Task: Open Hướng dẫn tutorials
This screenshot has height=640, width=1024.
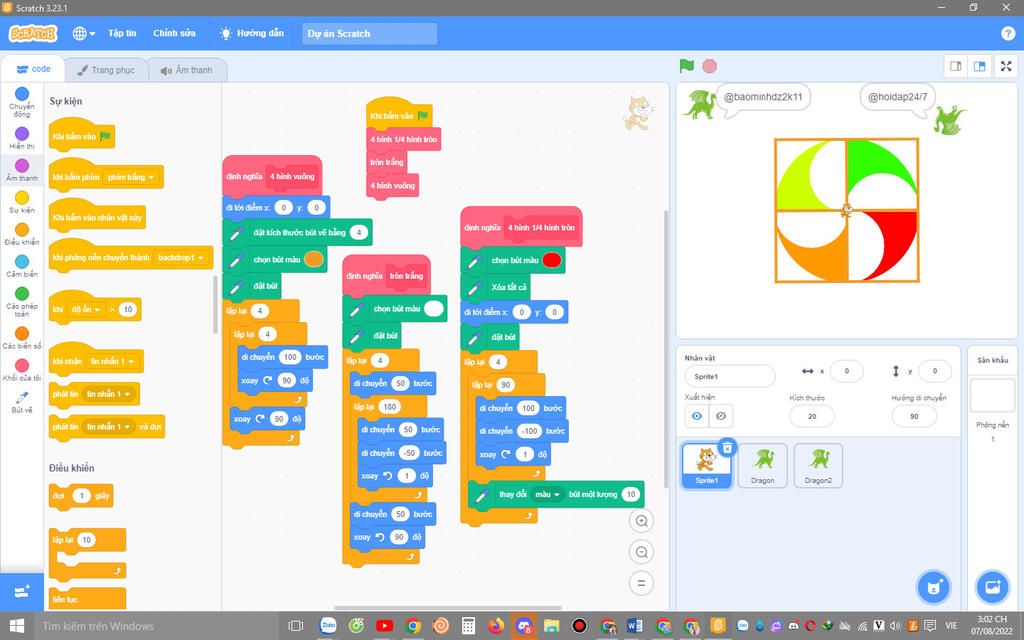Action: pos(251,33)
